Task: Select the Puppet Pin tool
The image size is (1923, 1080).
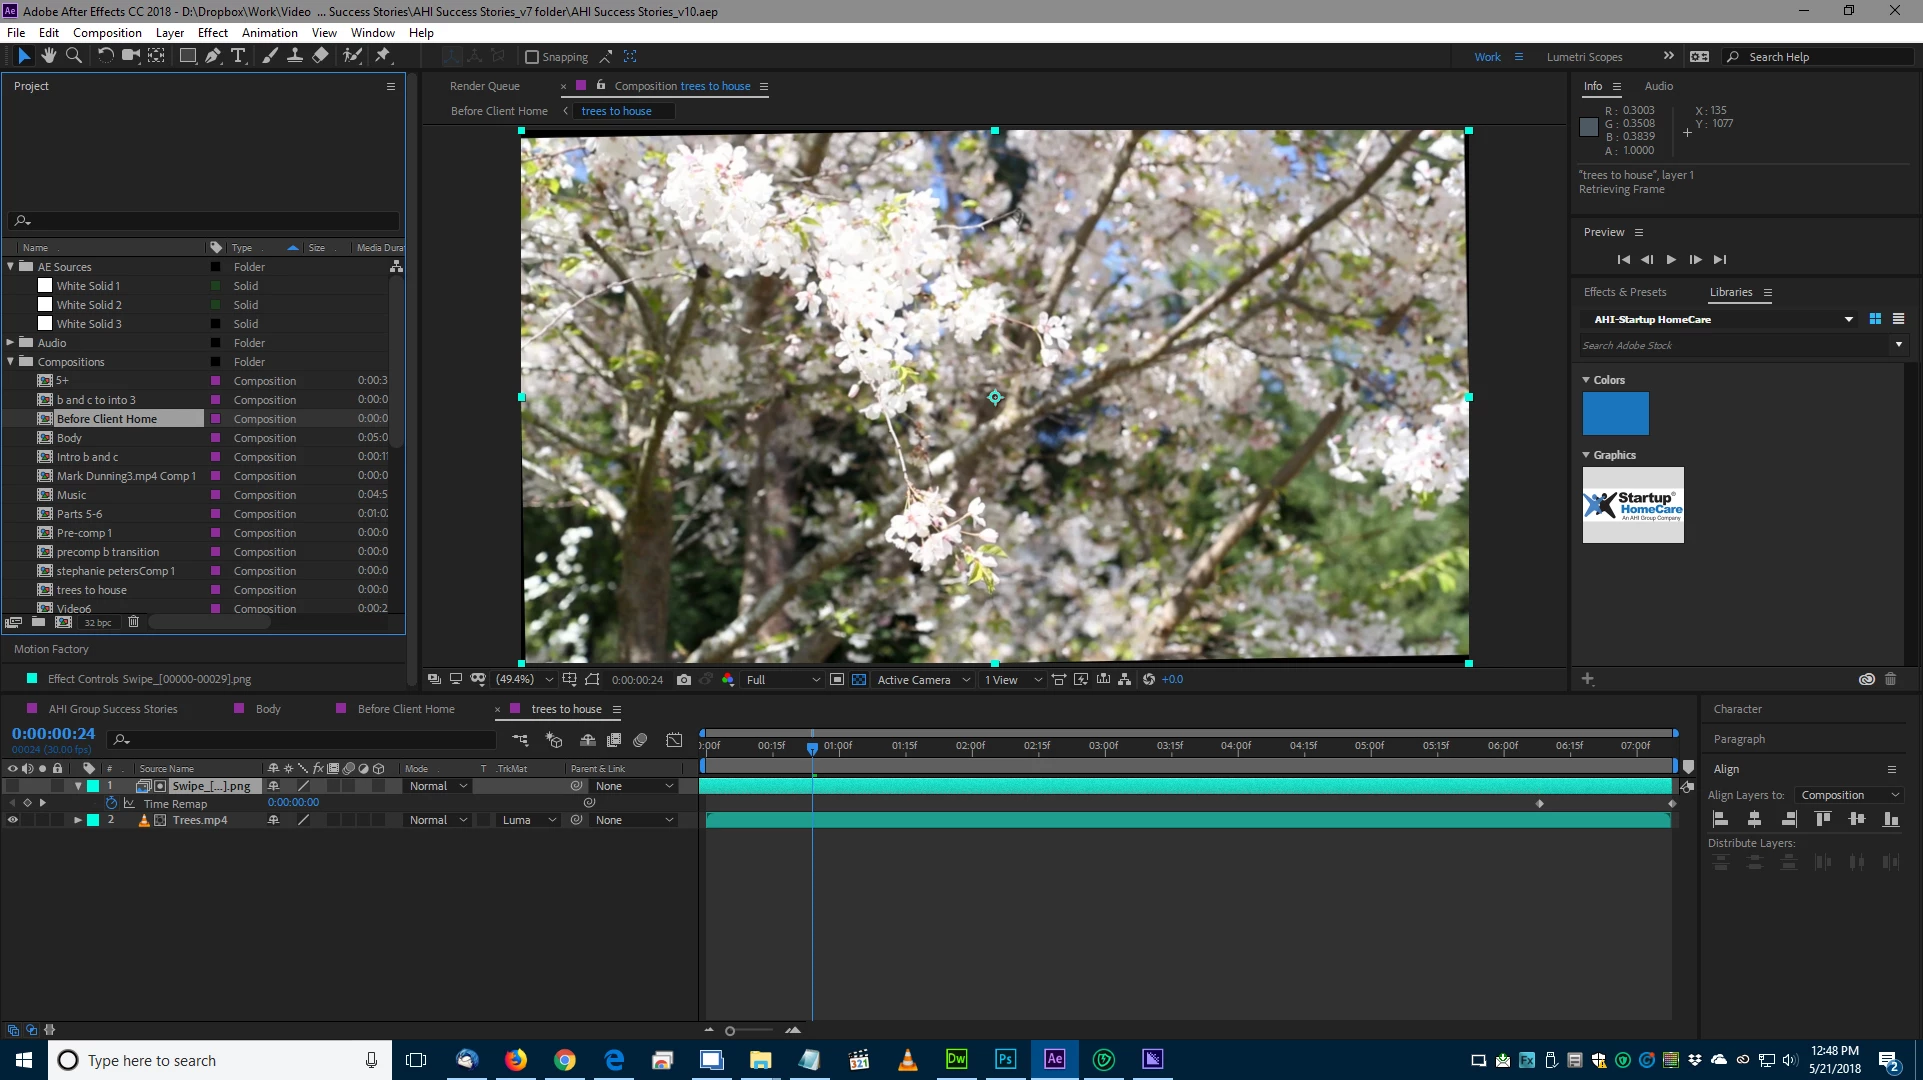Action: 383,56
